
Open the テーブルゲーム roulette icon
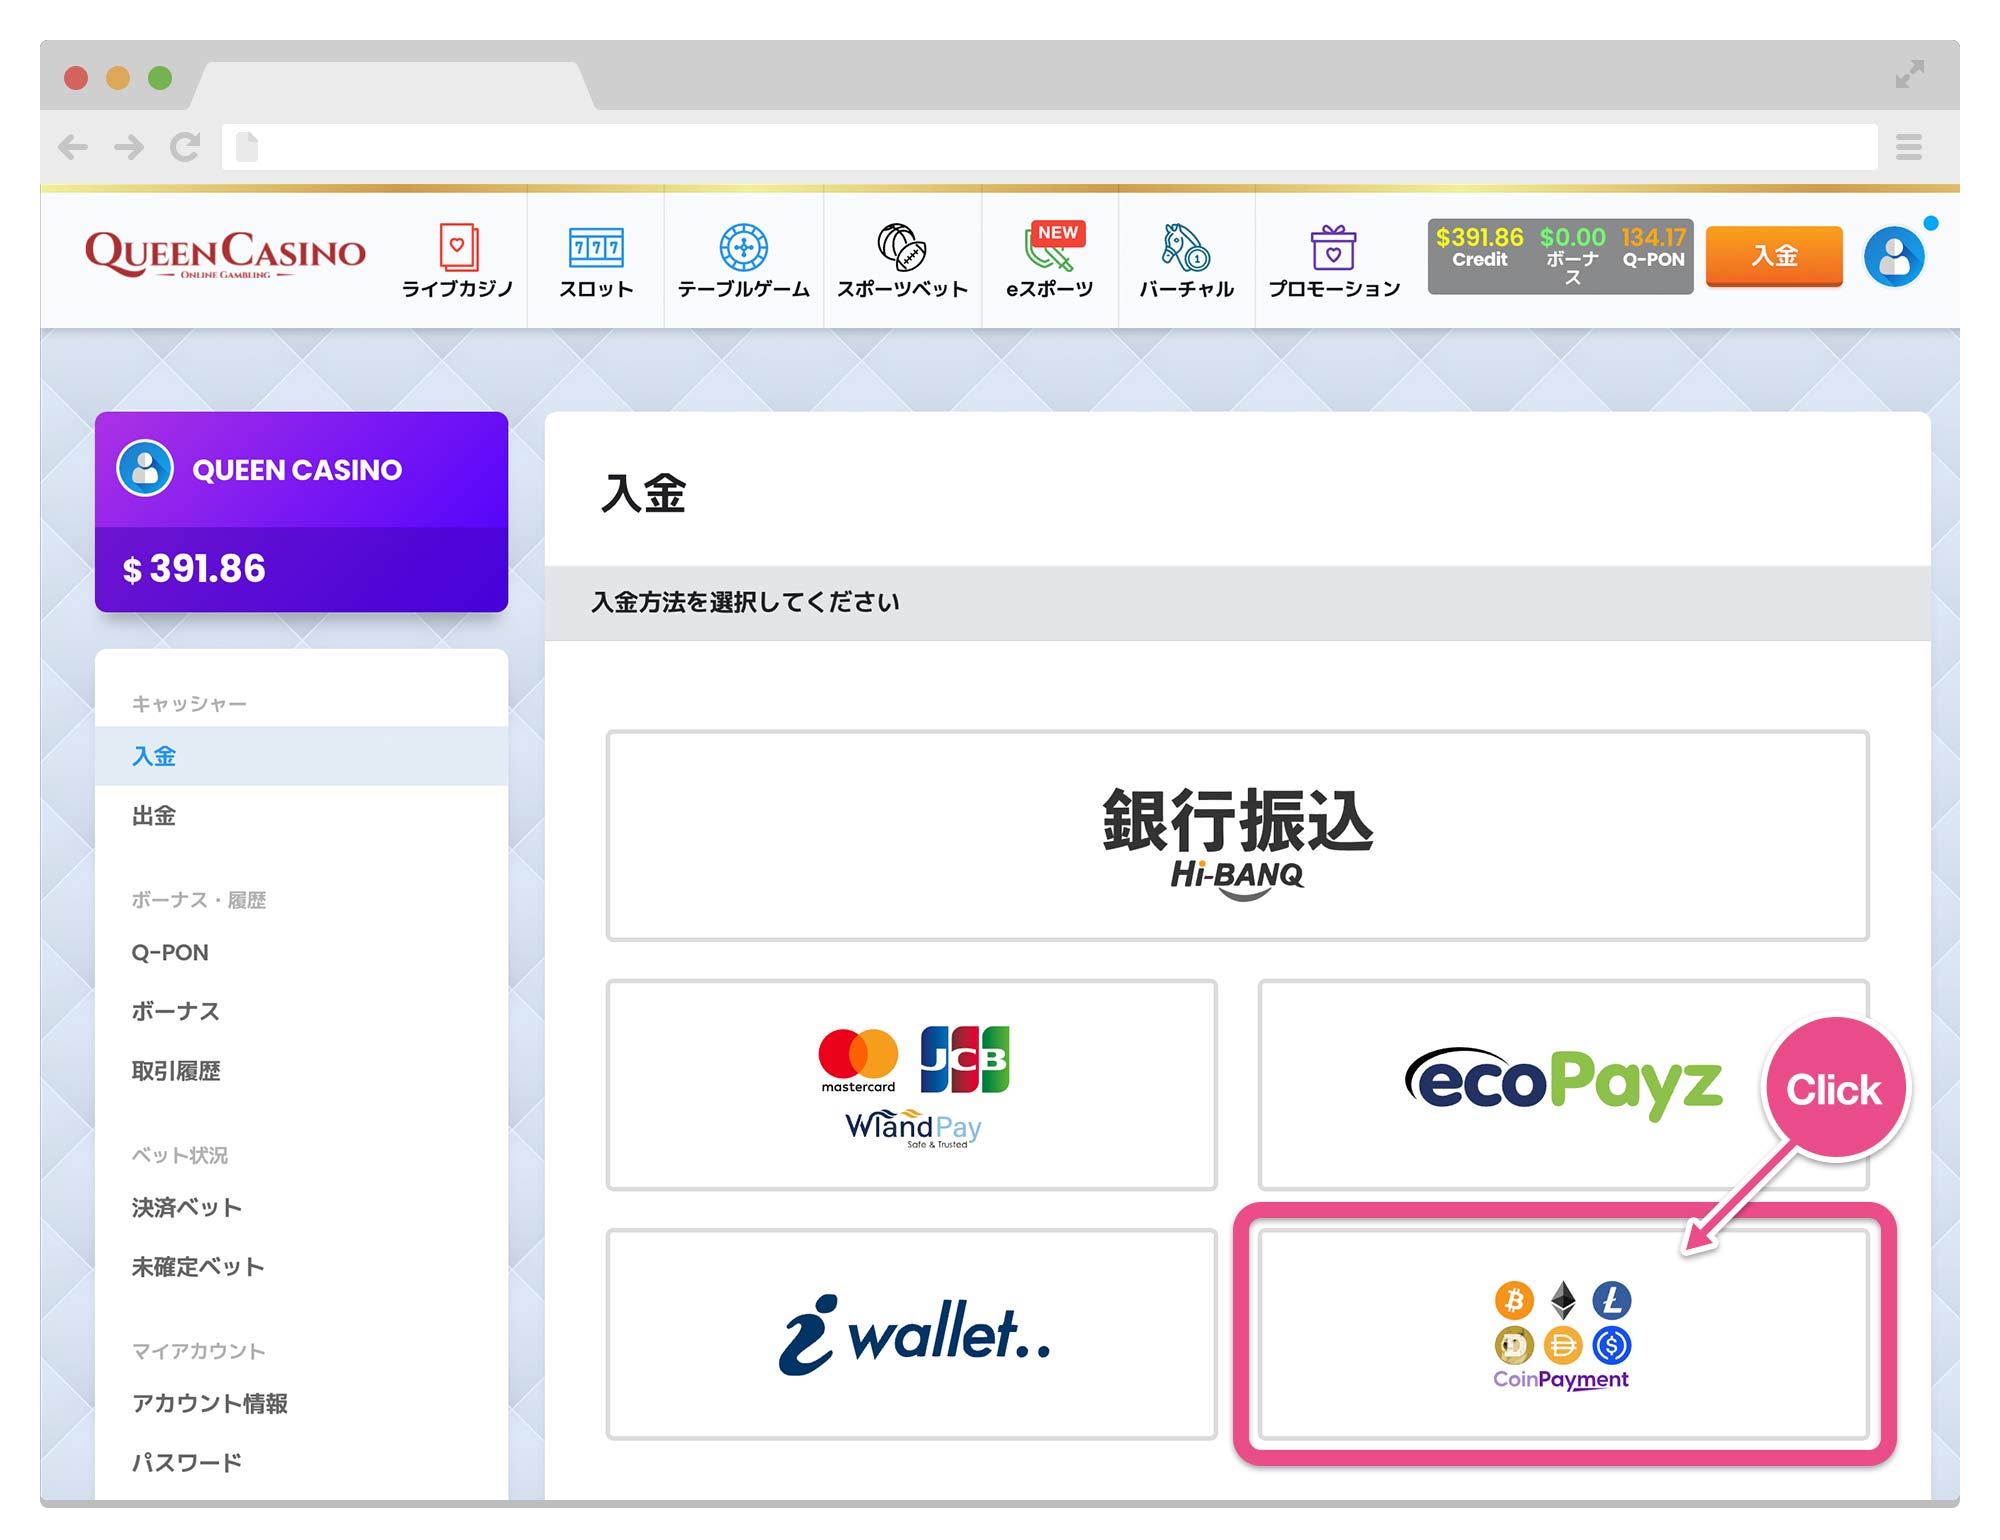[x=744, y=247]
